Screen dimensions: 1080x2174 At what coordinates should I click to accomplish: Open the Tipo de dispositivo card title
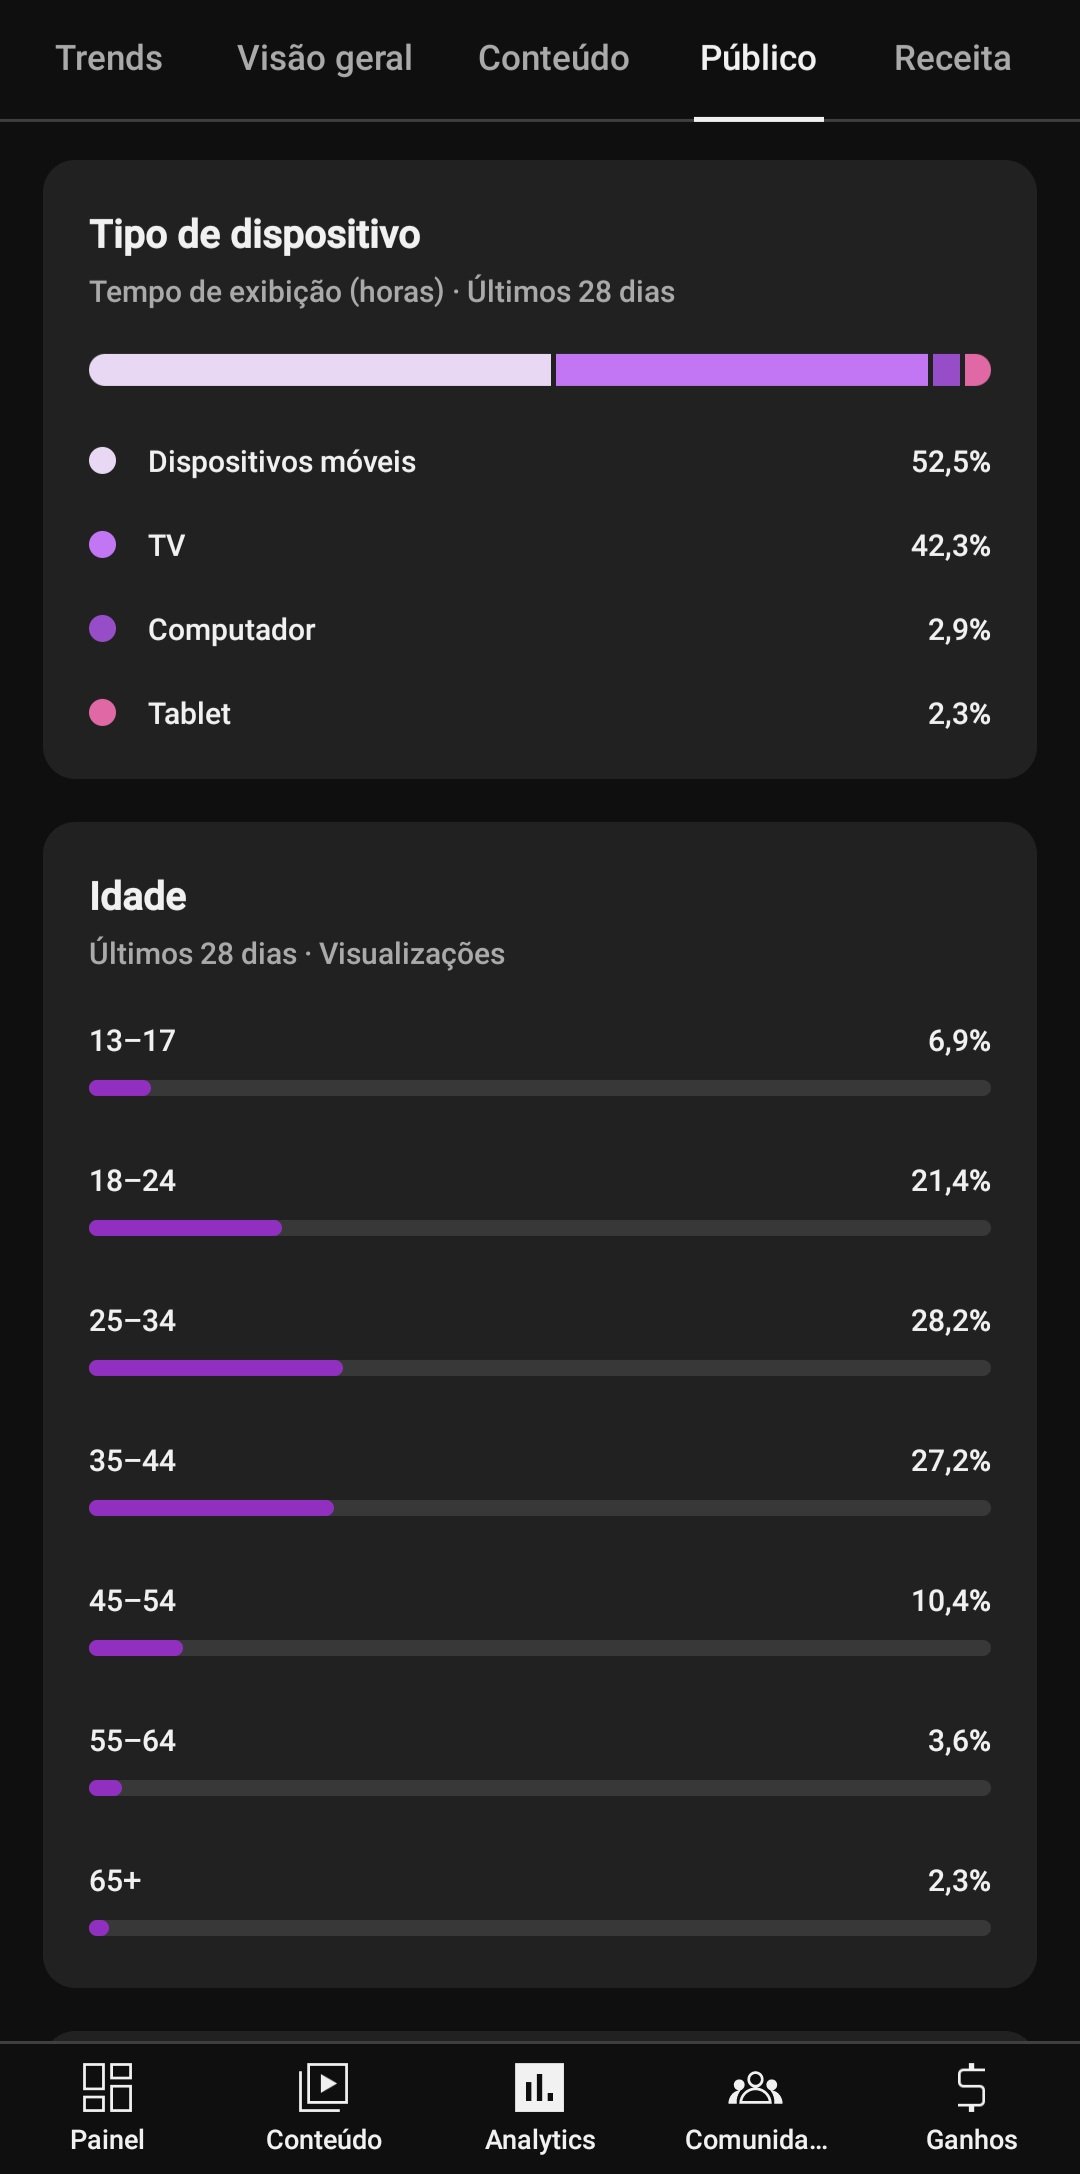(255, 234)
